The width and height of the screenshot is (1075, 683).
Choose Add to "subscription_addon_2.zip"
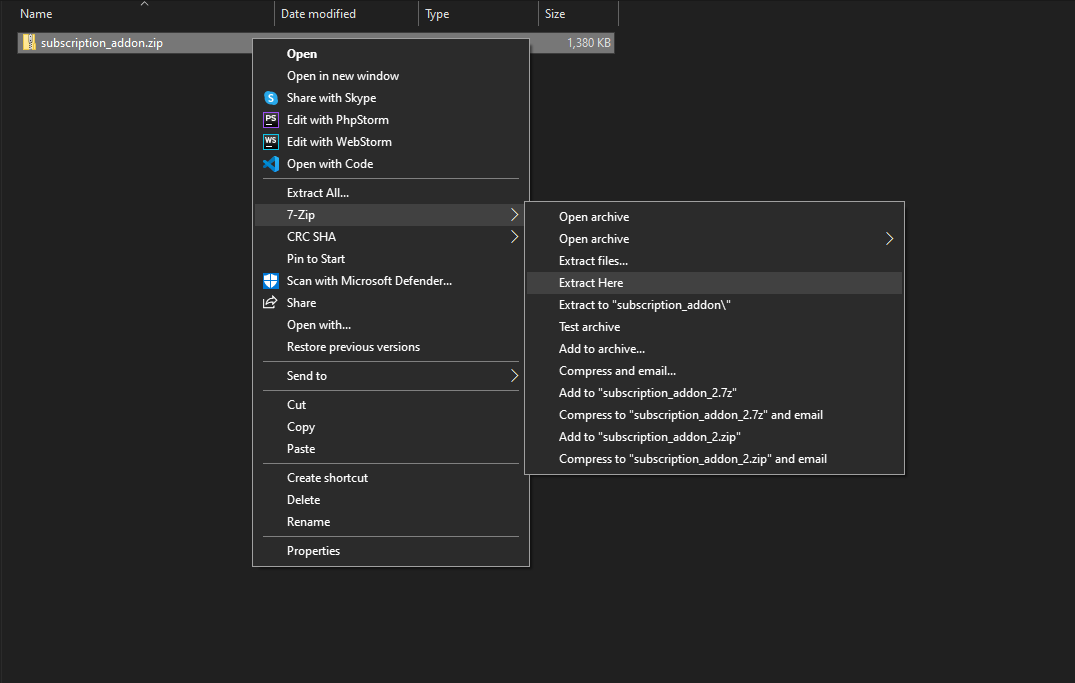pyautogui.click(x=649, y=437)
